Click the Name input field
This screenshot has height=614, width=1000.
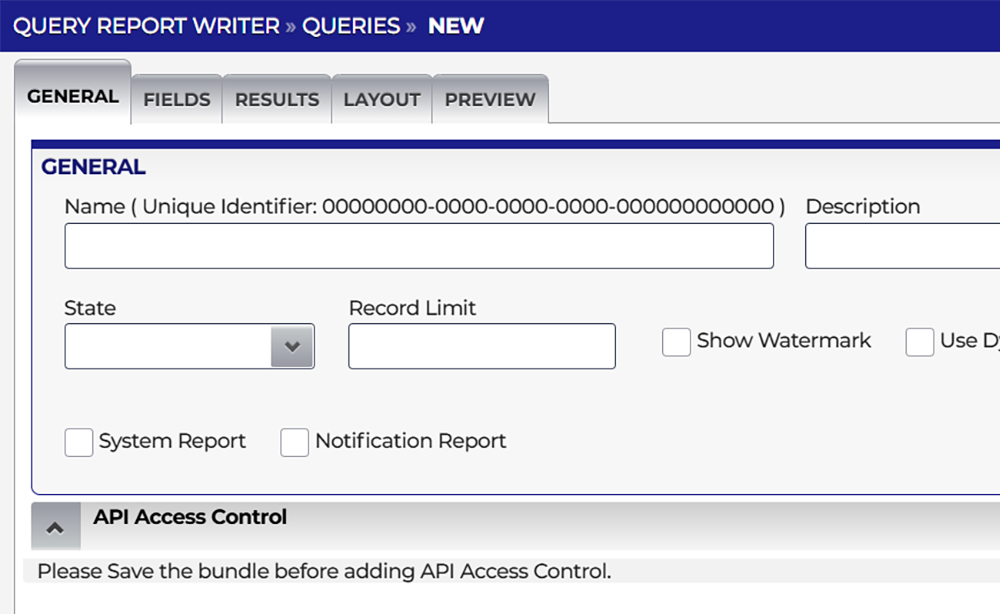pos(419,245)
